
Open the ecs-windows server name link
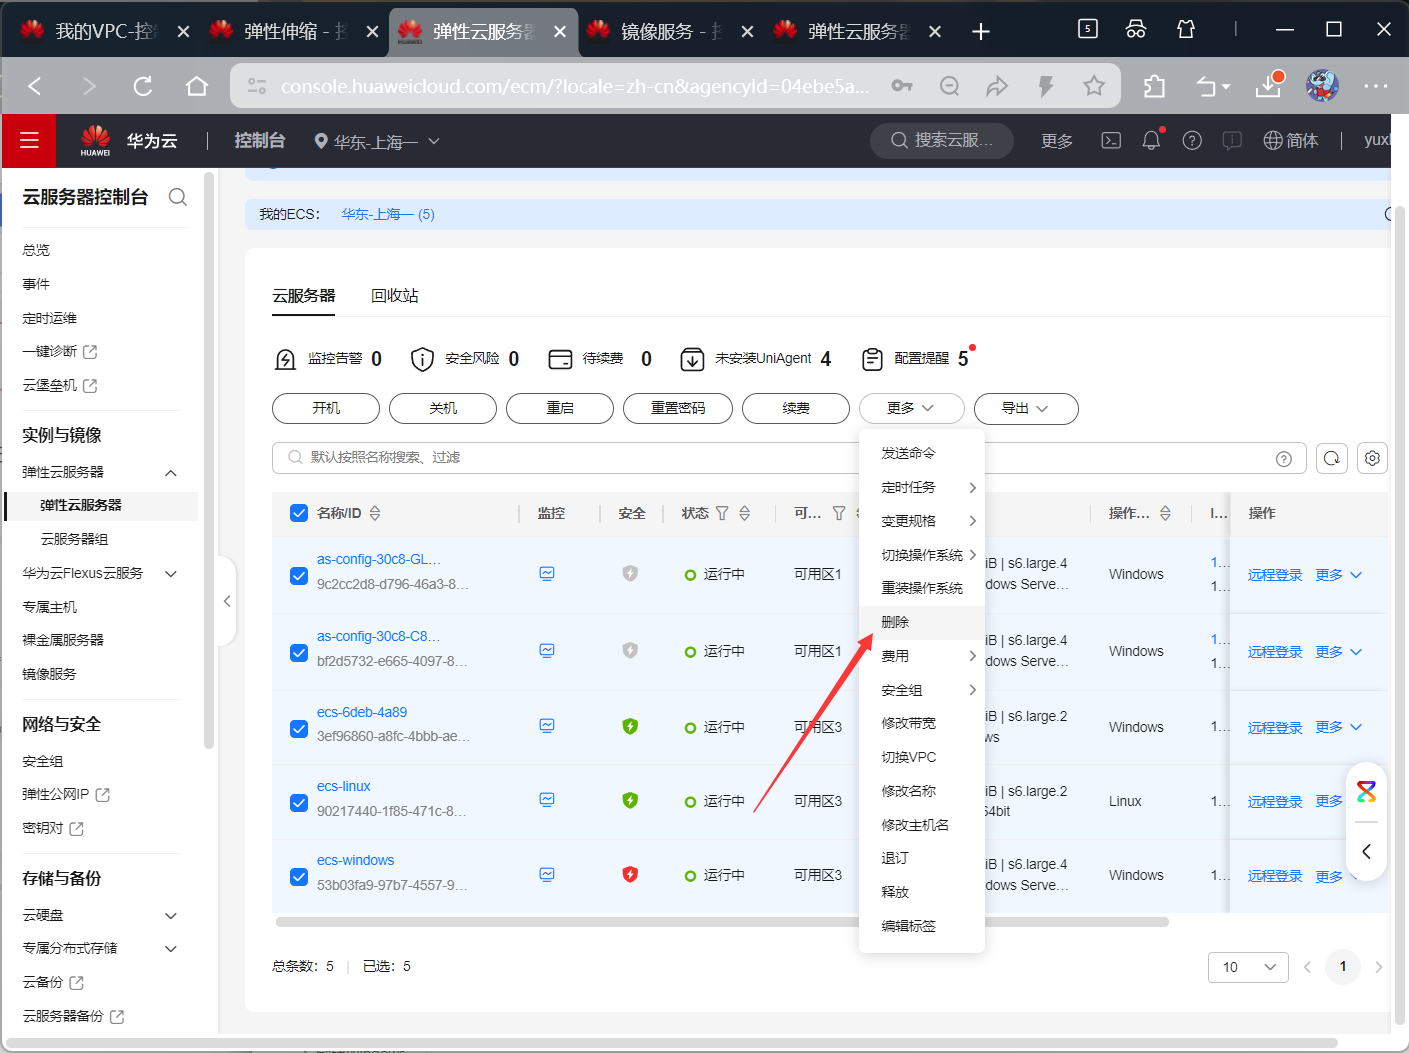coord(355,860)
